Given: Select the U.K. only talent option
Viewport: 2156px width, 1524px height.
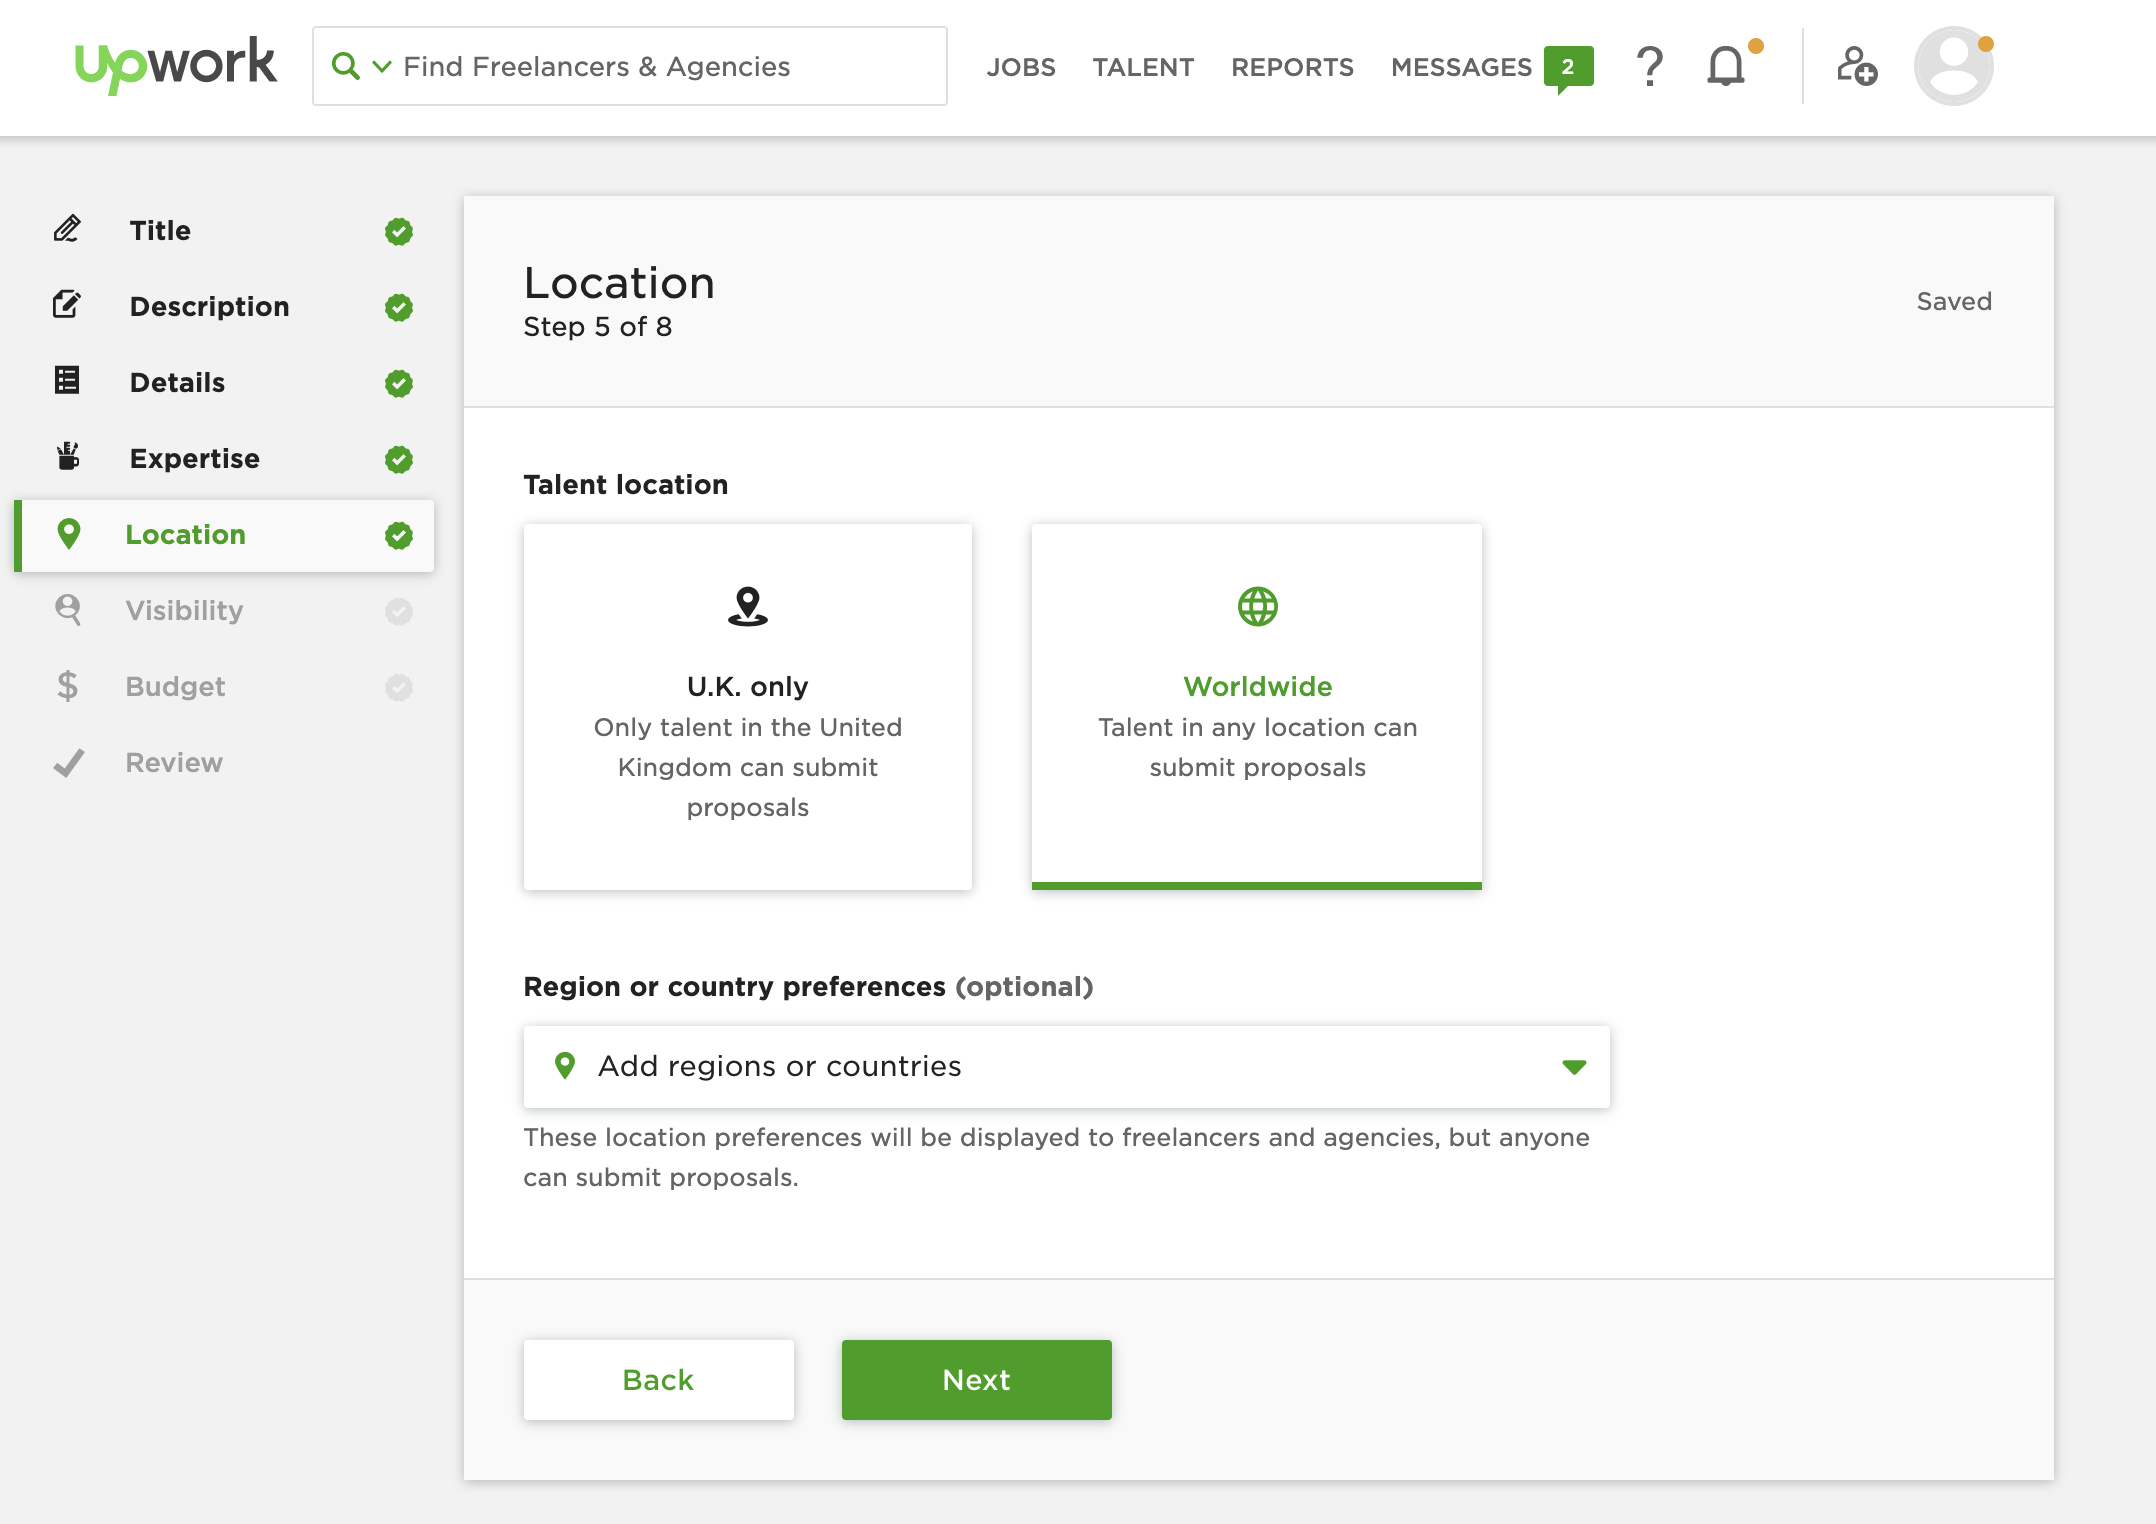Looking at the screenshot, I should click(x=747, y=706).
